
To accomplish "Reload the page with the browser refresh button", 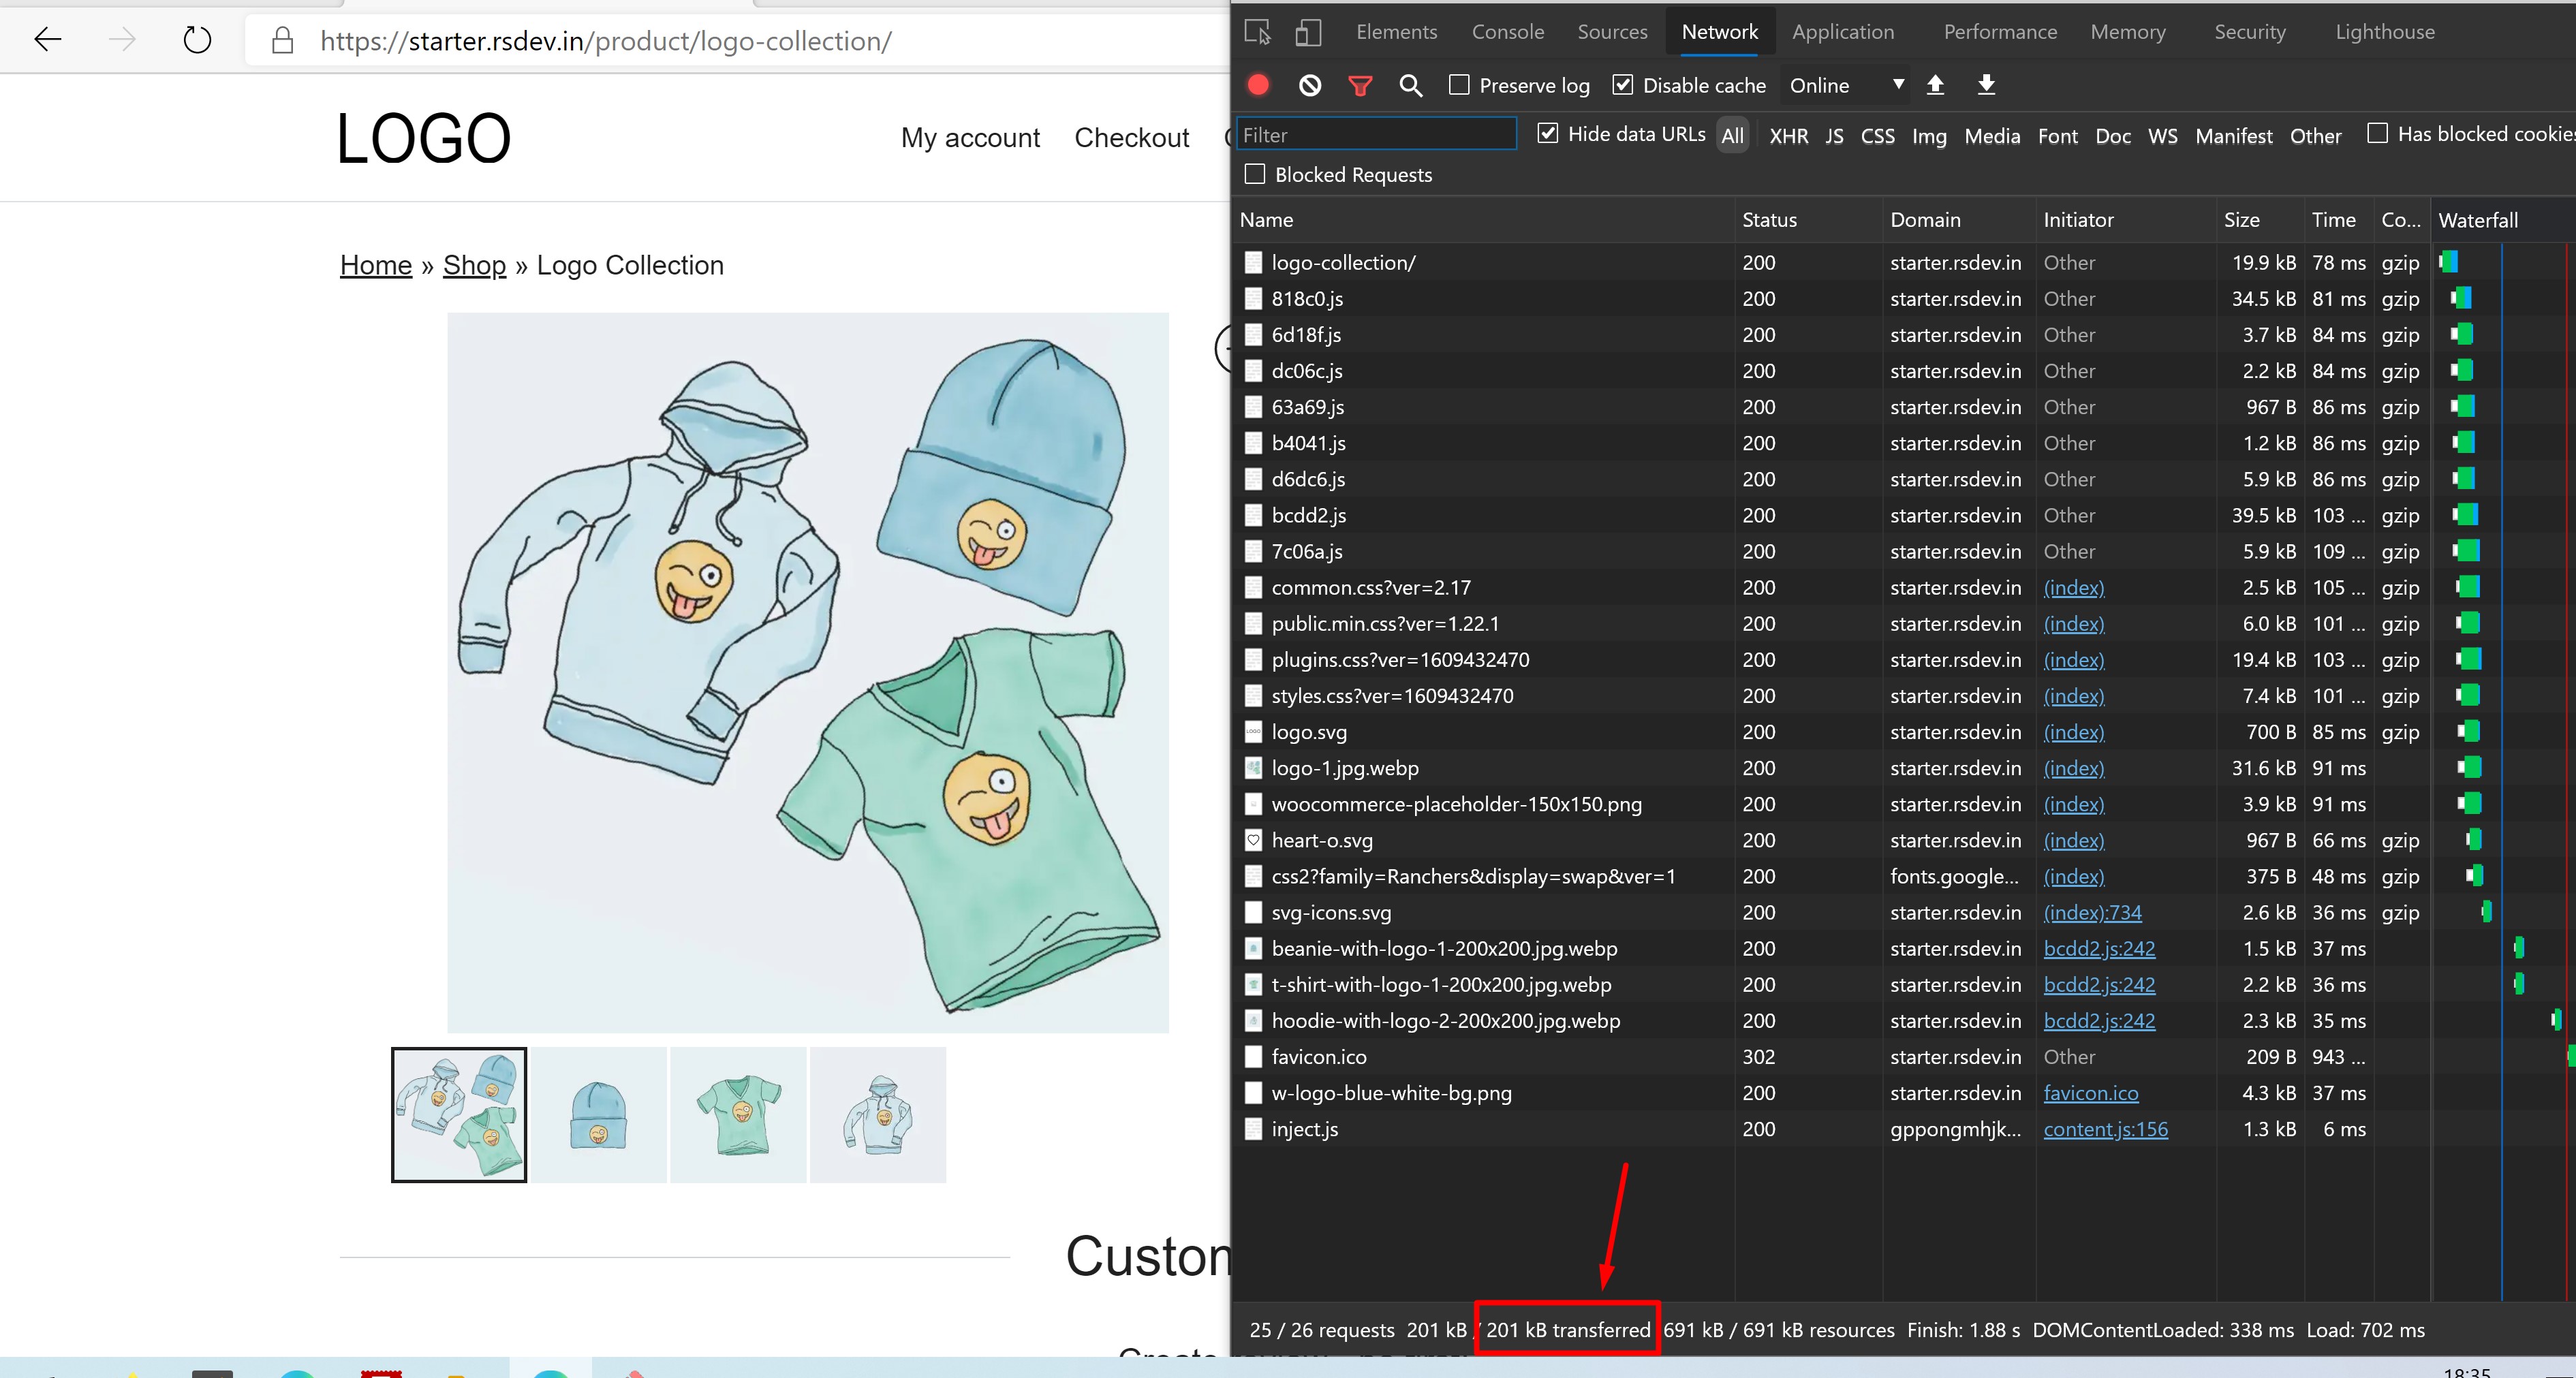I will pyautogui.click(x=197, y=41).
